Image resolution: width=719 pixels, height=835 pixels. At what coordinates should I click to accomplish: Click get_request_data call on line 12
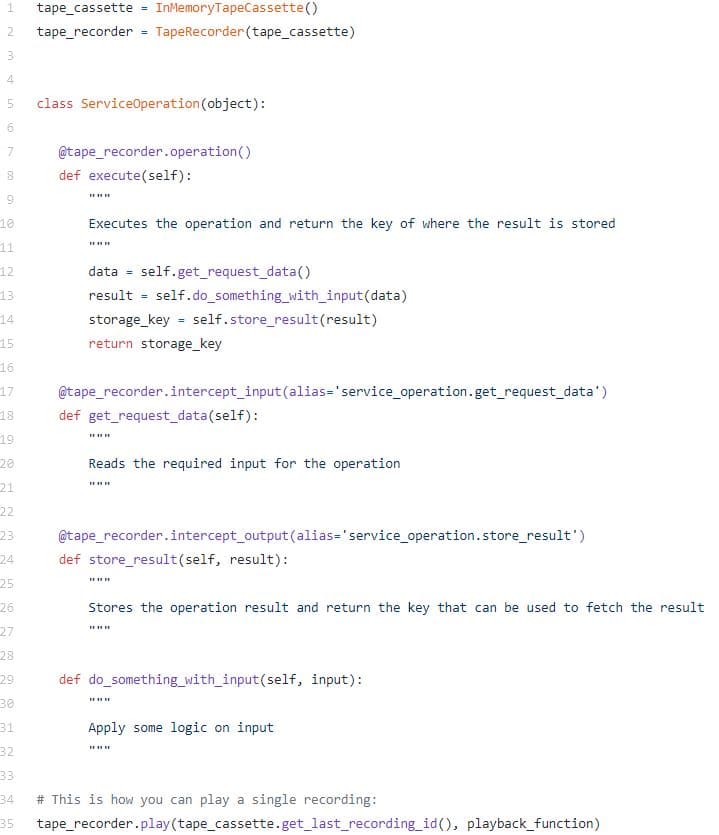coord(236,272)
